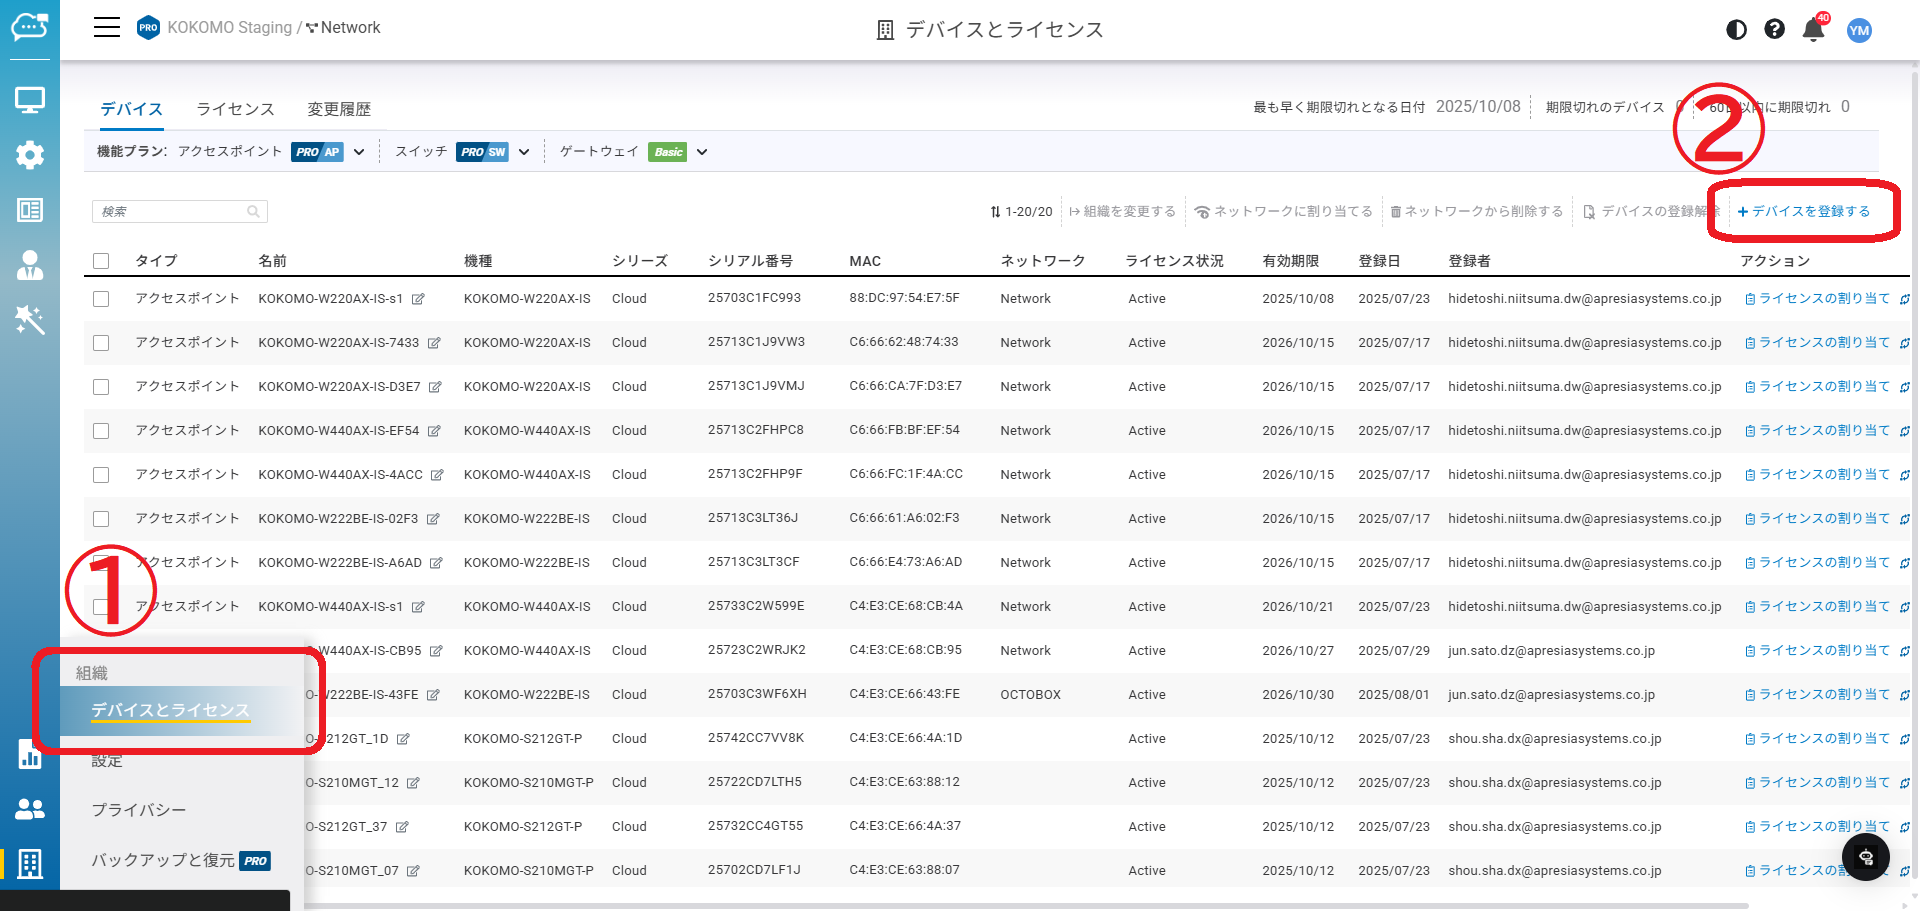
Task: Switch to the 変更履歴 tab
Action: [x=339, y=109]
